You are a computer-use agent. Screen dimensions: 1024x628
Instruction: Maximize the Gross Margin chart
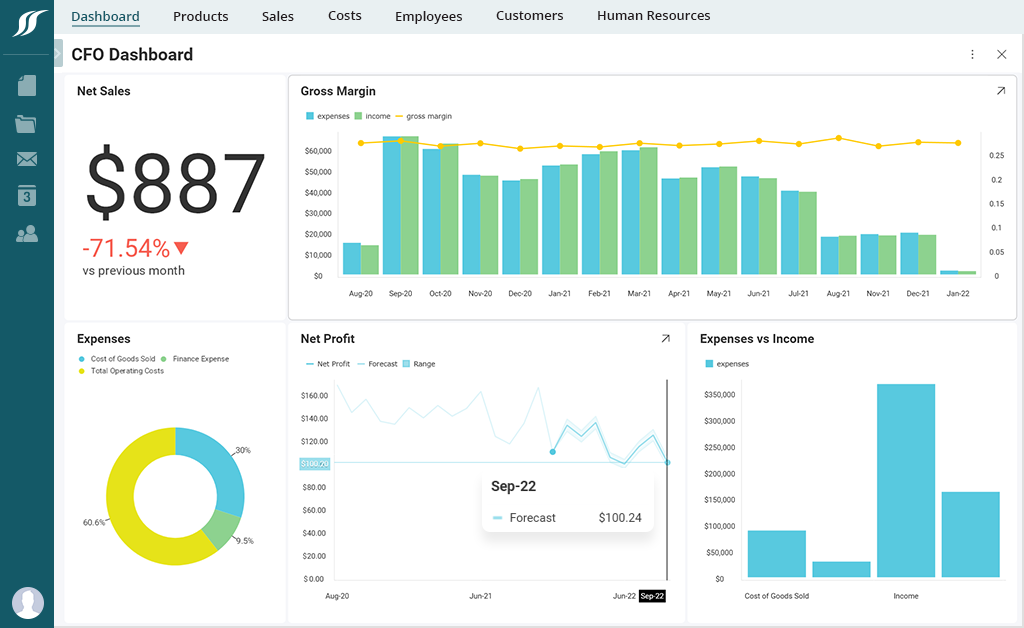point(1000,91)
